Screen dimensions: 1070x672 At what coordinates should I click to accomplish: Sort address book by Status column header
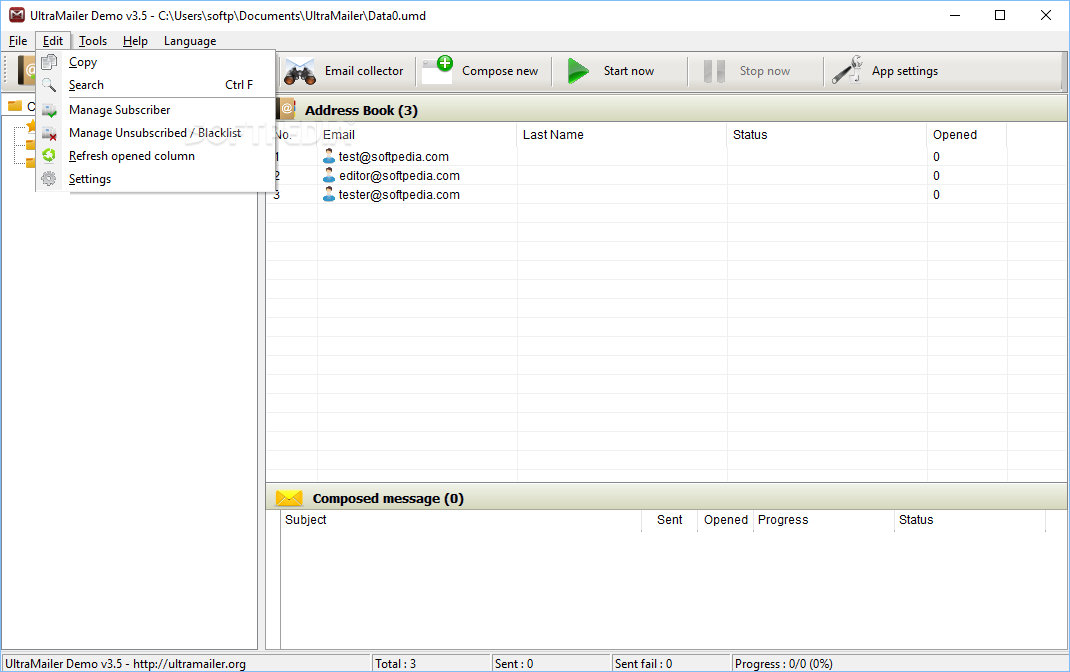coord(827,134)
